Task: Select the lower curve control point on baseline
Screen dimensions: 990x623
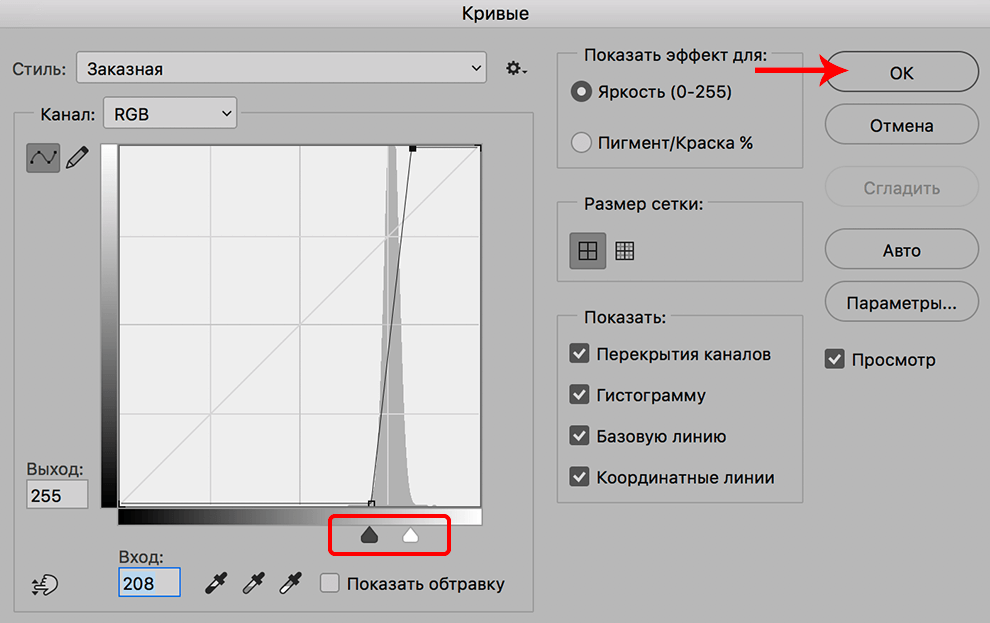Action: (x=371, y=503)
